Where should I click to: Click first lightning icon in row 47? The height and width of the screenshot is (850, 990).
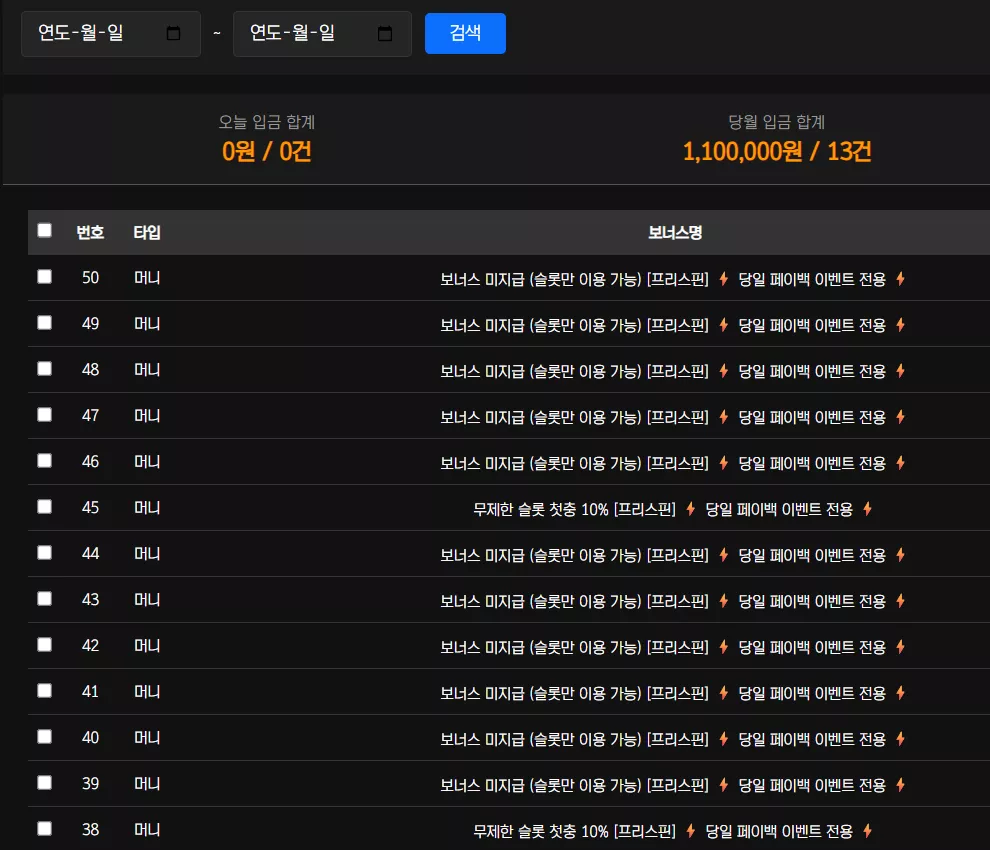point(724,417)
